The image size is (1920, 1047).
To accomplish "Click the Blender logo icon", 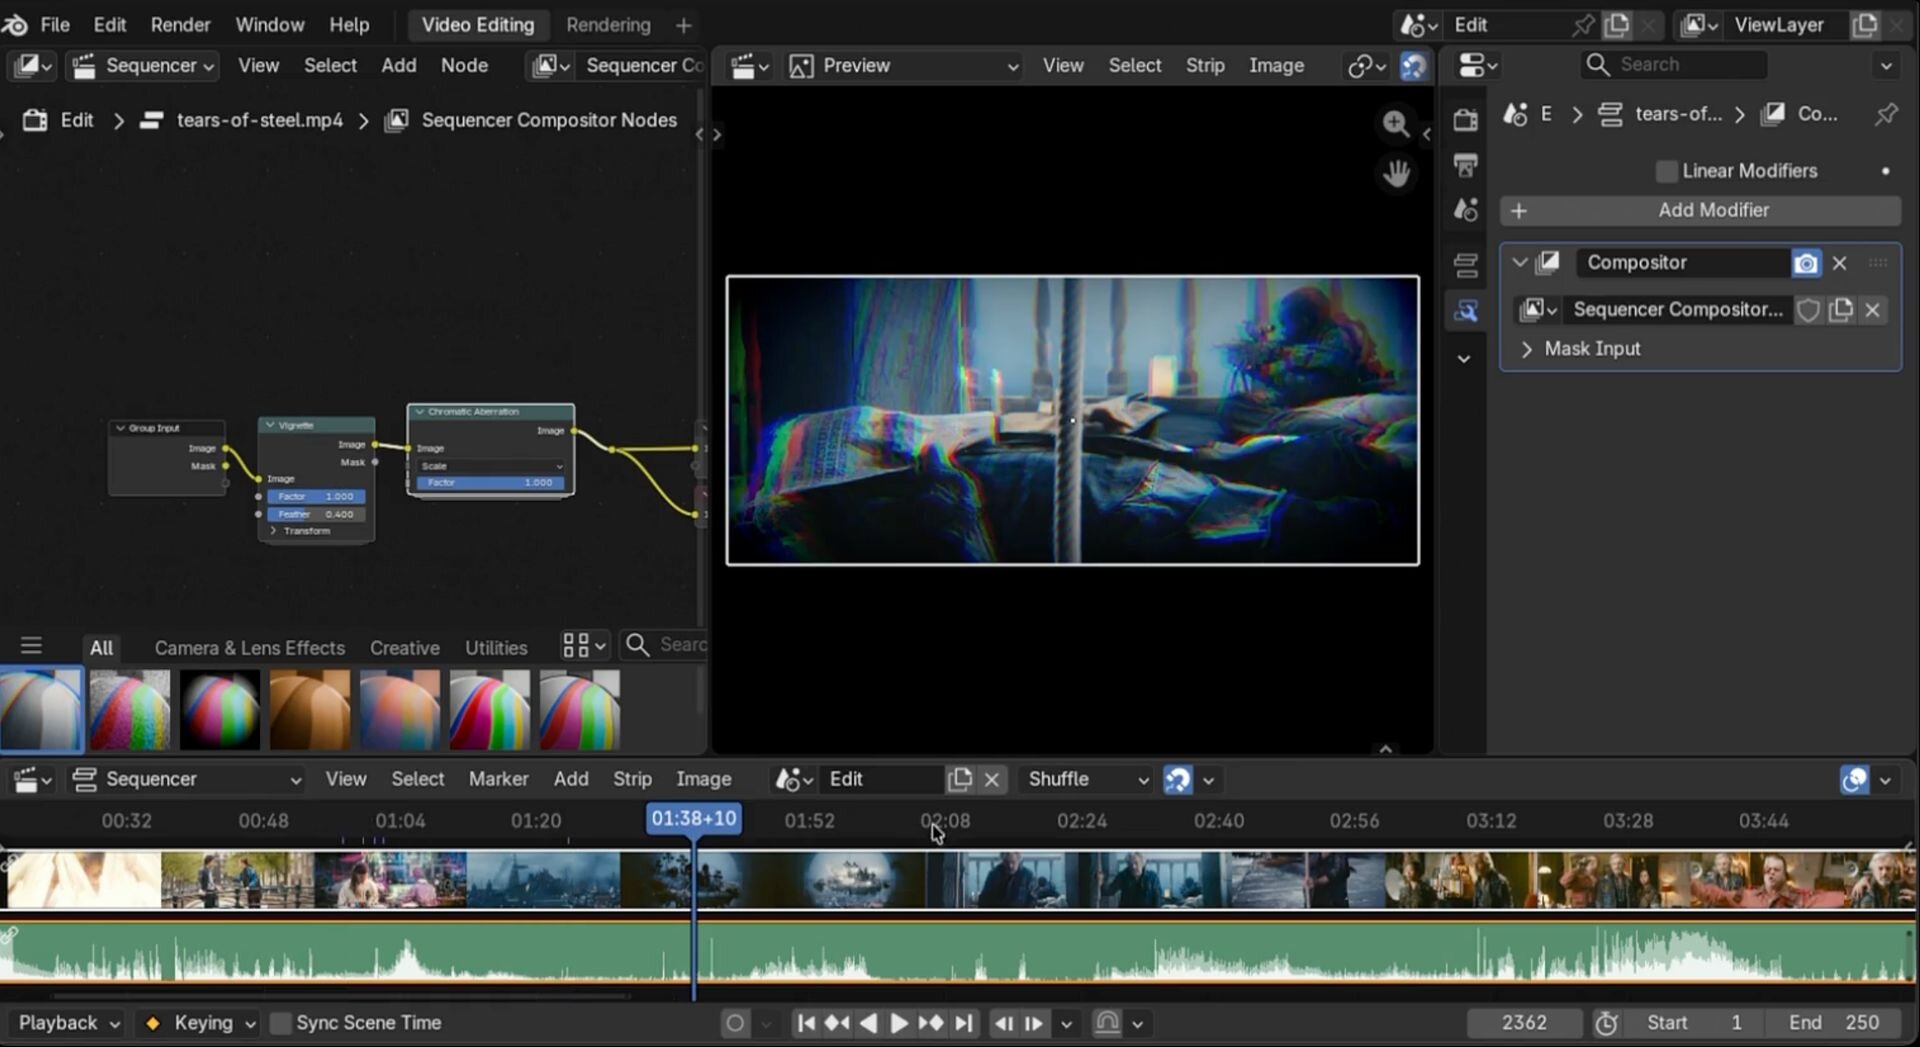I will (16, 25).
